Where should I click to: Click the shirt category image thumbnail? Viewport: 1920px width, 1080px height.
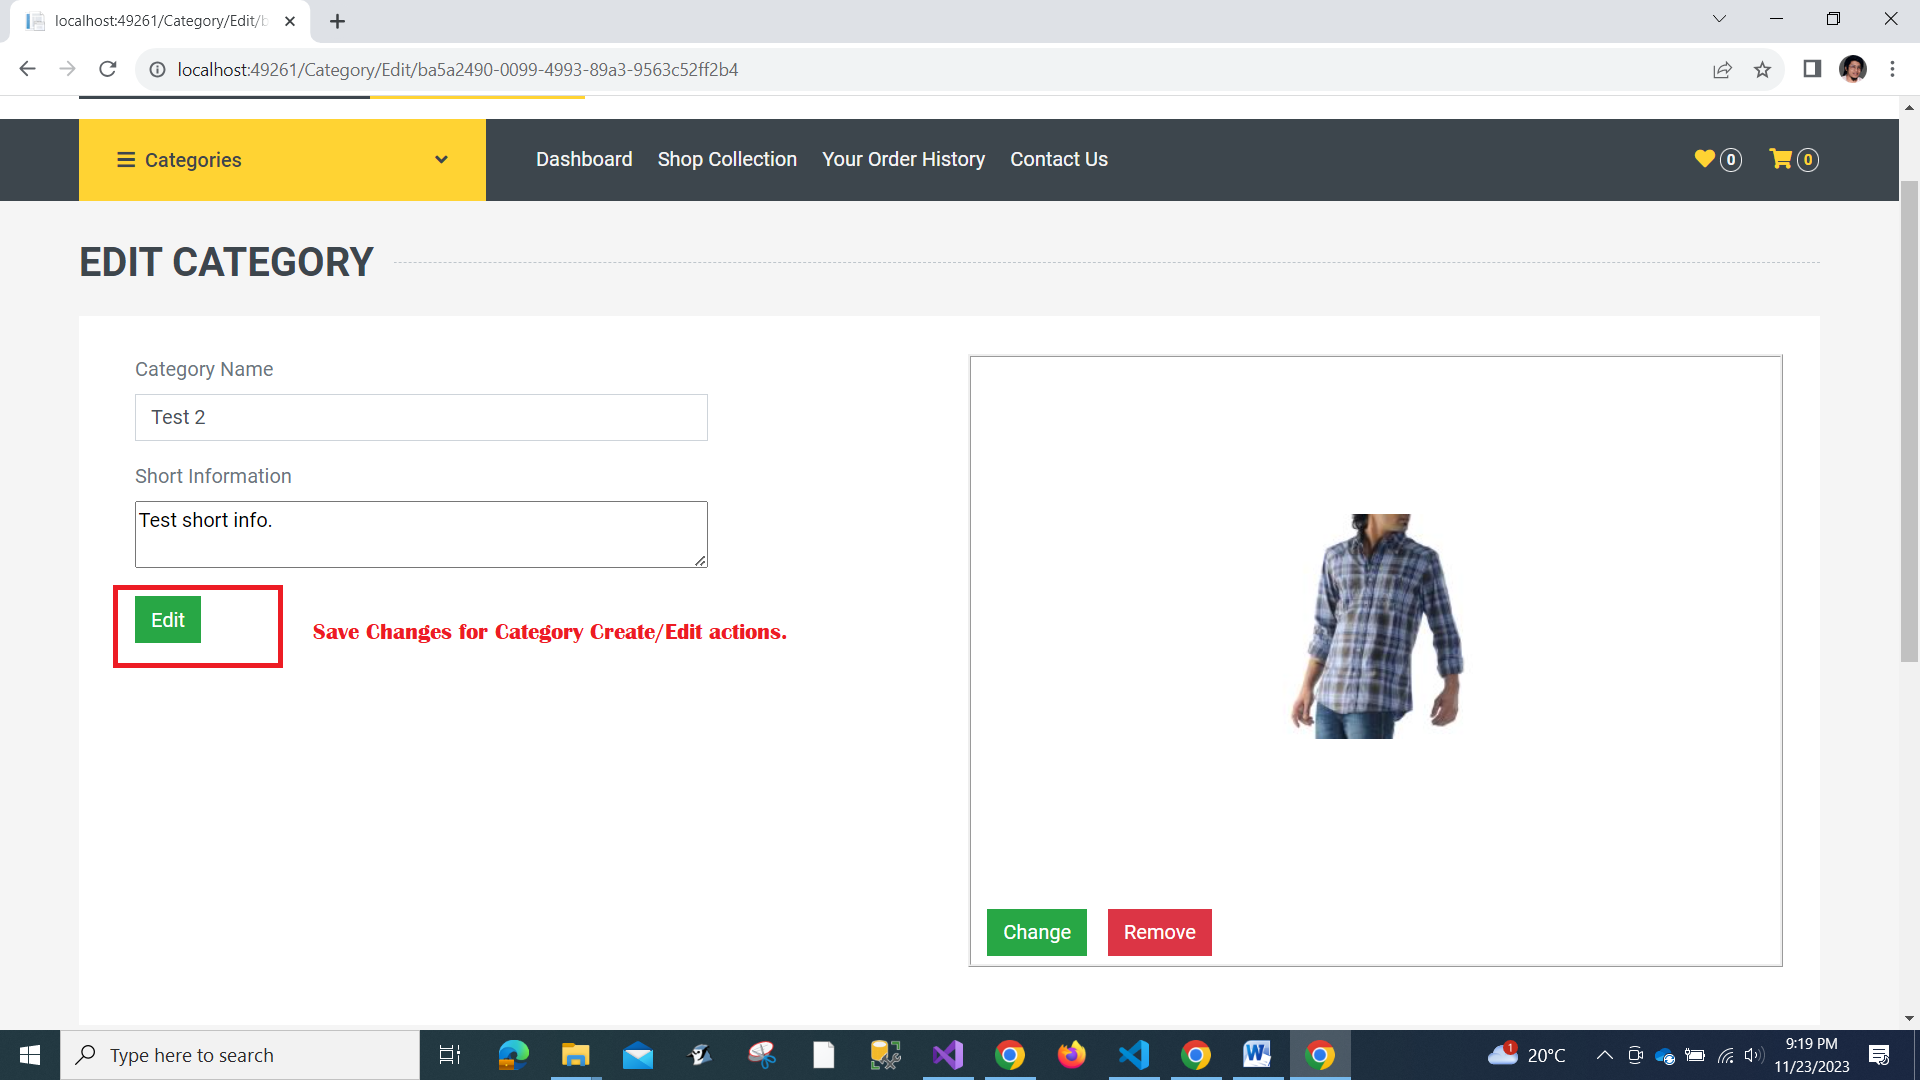pos(1377,627)
